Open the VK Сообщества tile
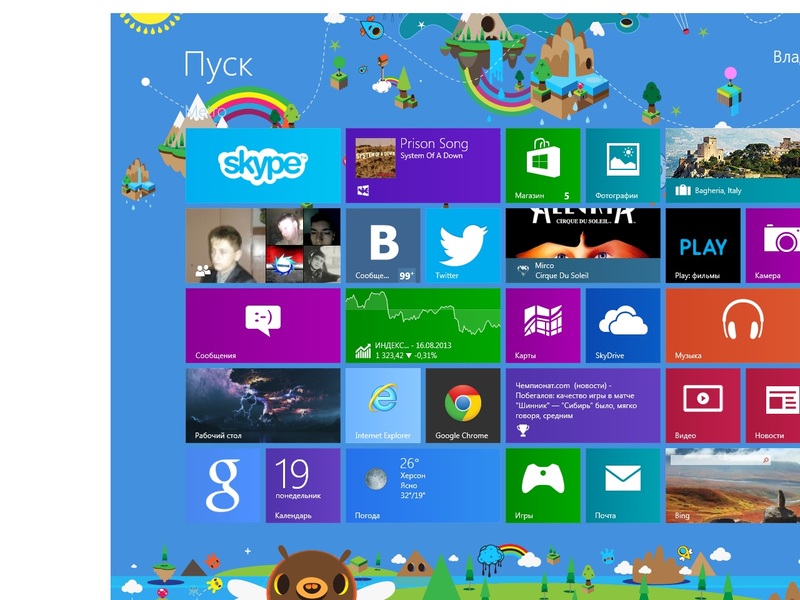This screenshot has height=600, width=800. click(382, 245)
